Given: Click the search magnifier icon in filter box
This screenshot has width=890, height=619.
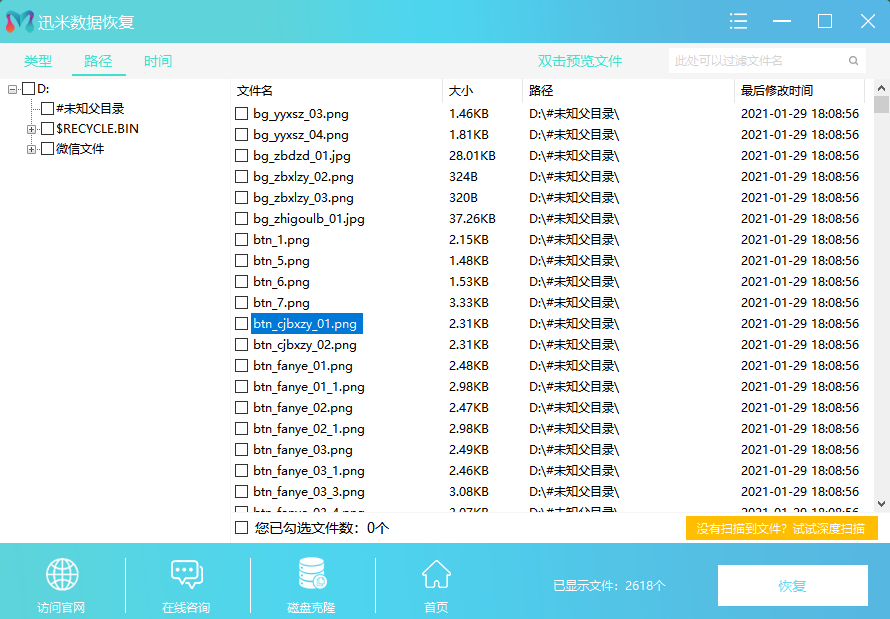Looking at the screenshot, I should [x=853, y=61].
